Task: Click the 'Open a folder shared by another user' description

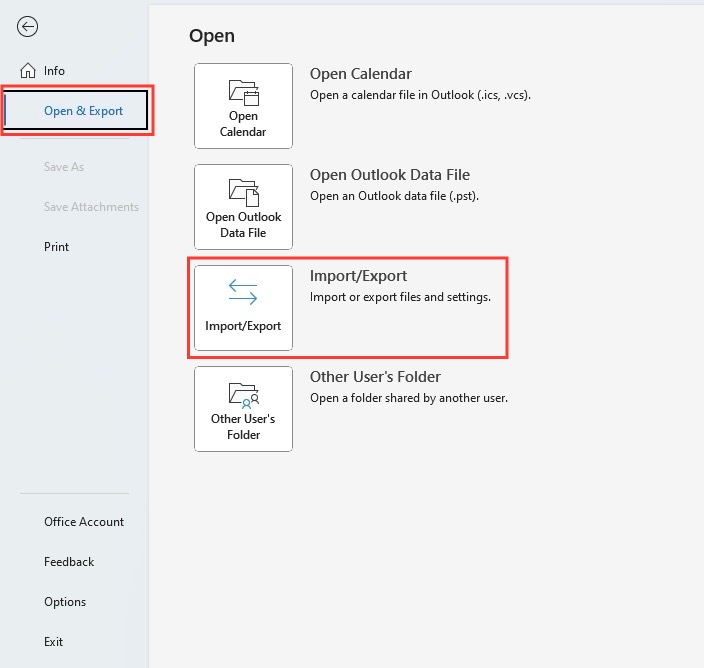Action: click(409, 398)
